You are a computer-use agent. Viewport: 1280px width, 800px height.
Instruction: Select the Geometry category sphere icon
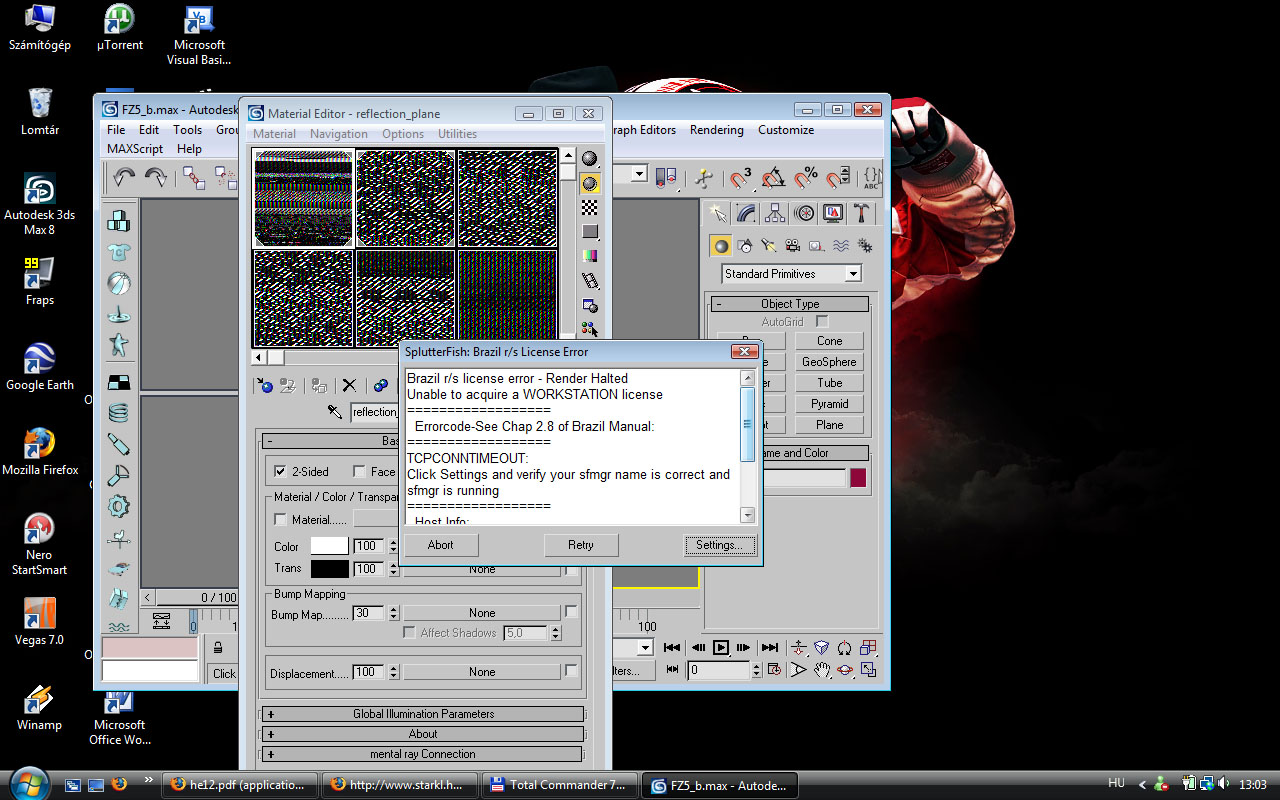point(721,245)
